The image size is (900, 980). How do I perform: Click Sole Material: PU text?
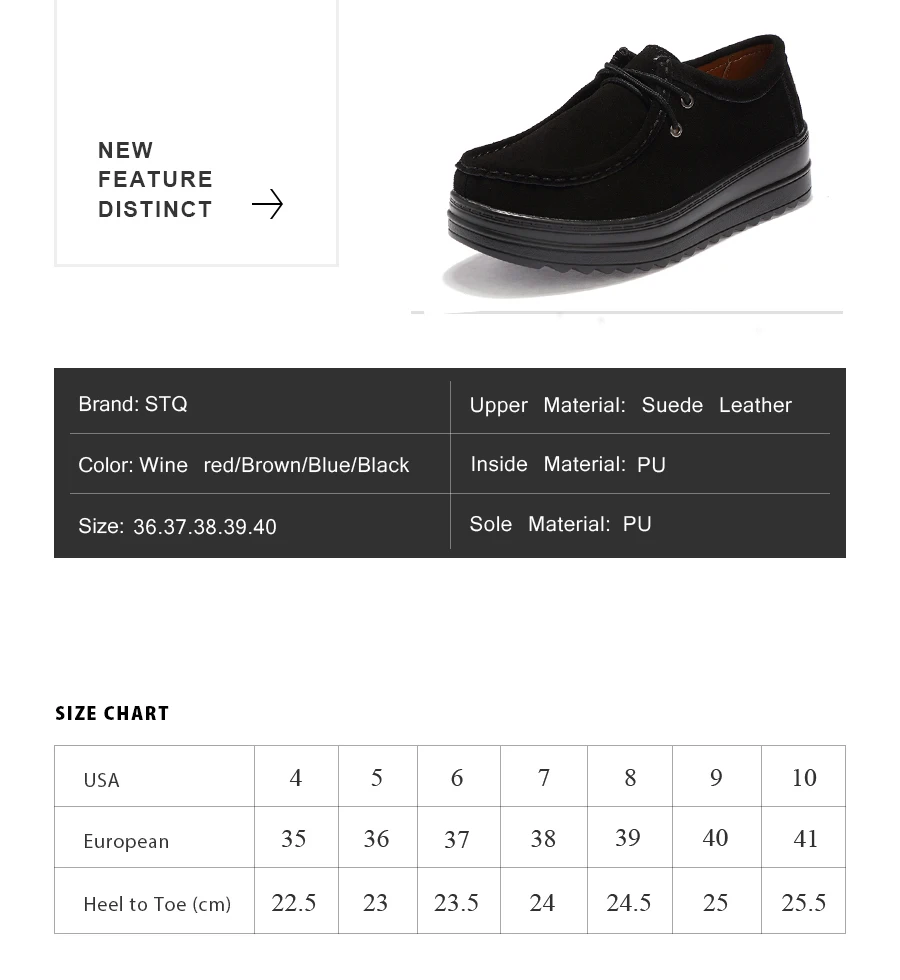[x=560, y=524]
